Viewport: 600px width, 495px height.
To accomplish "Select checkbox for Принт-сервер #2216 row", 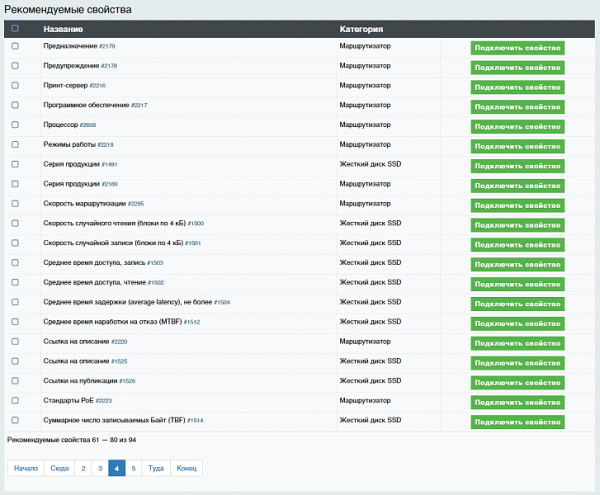I will point(15,86).
